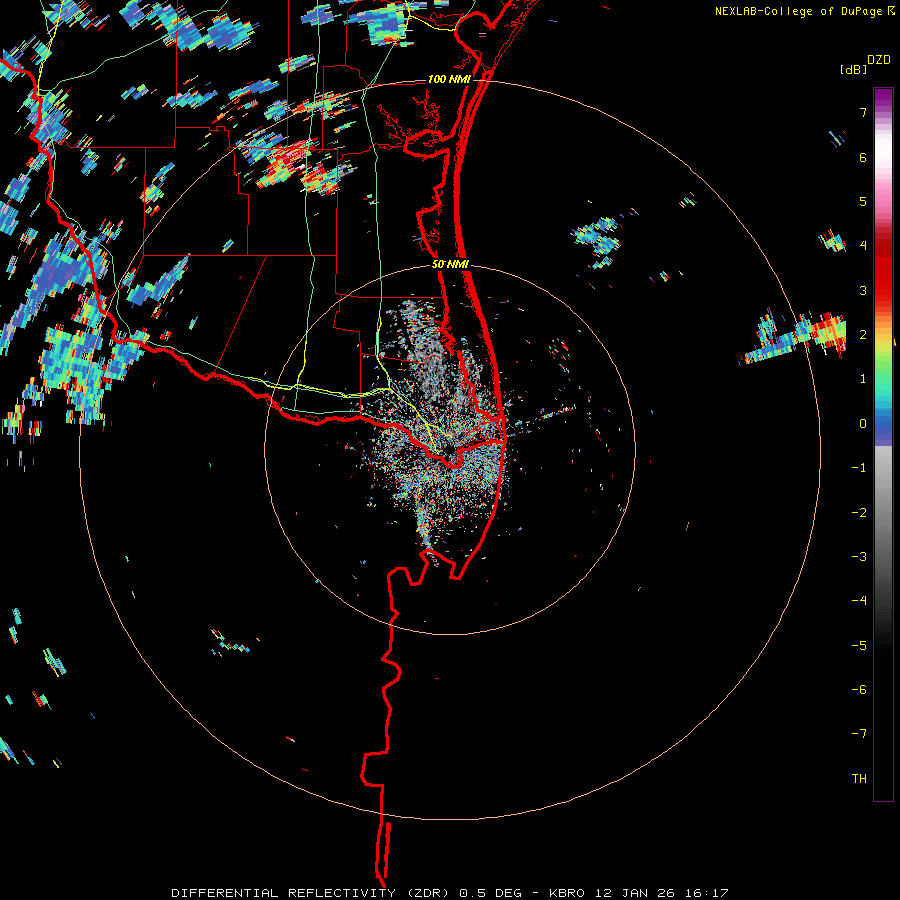Click the -4 value on color scale
Viewport: 900px width, 900px height.
click(859, 601)
